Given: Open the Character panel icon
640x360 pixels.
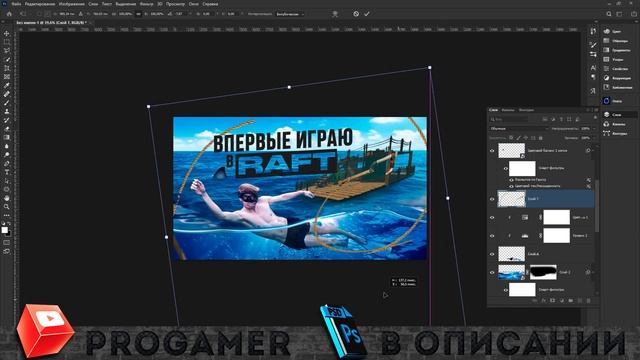Looking at the screenshot, I should pos(593,68).
